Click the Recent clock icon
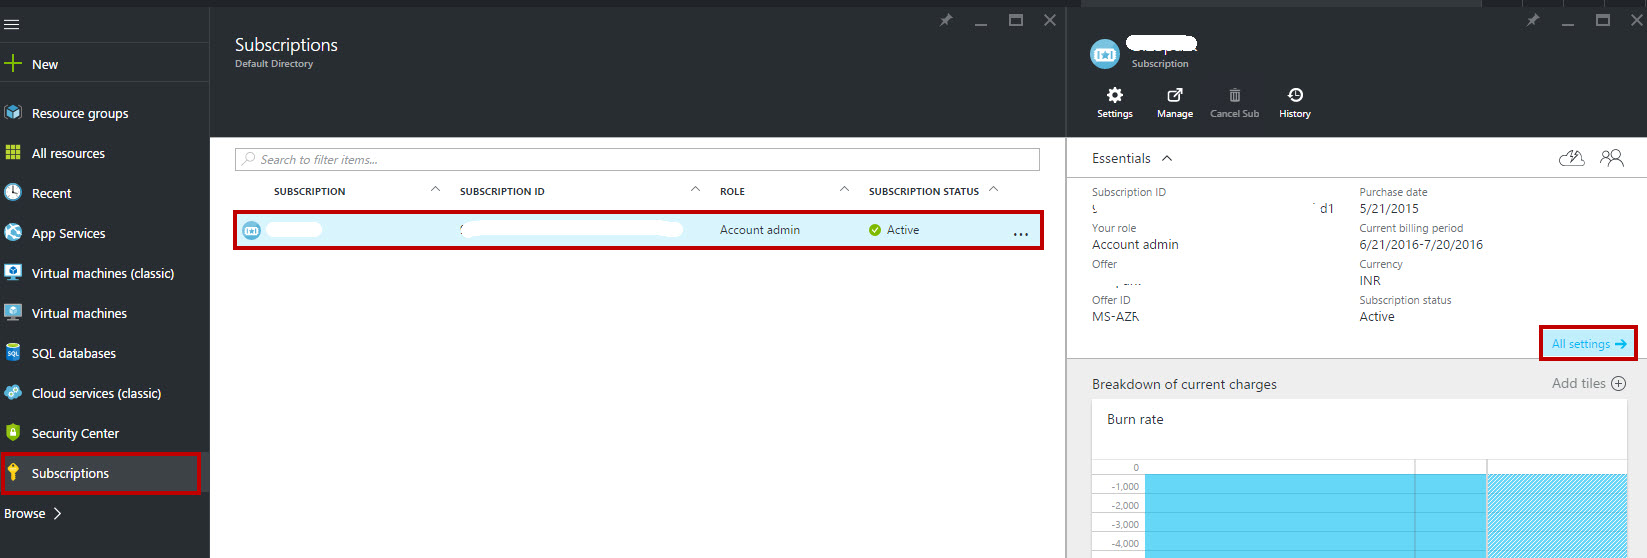The image size is (1647, 558). (x=13, y=193)
